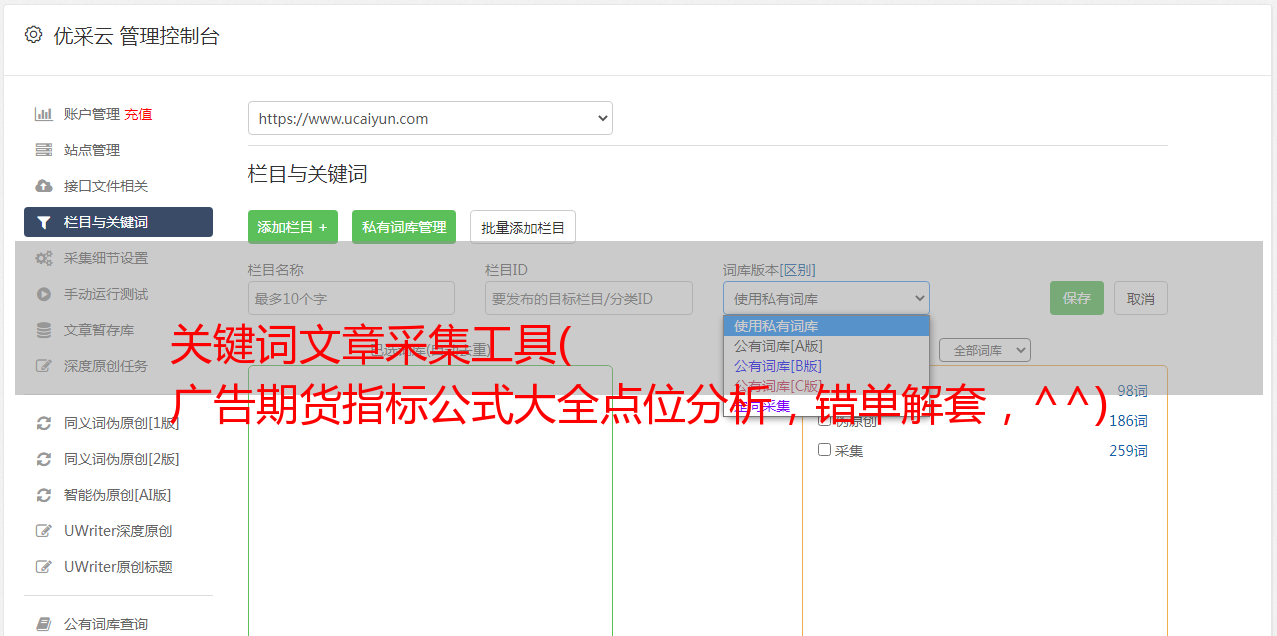Choose 公有词库[A版] from the option list
This screenshot has width=1277, height=636.
(826, 346)
